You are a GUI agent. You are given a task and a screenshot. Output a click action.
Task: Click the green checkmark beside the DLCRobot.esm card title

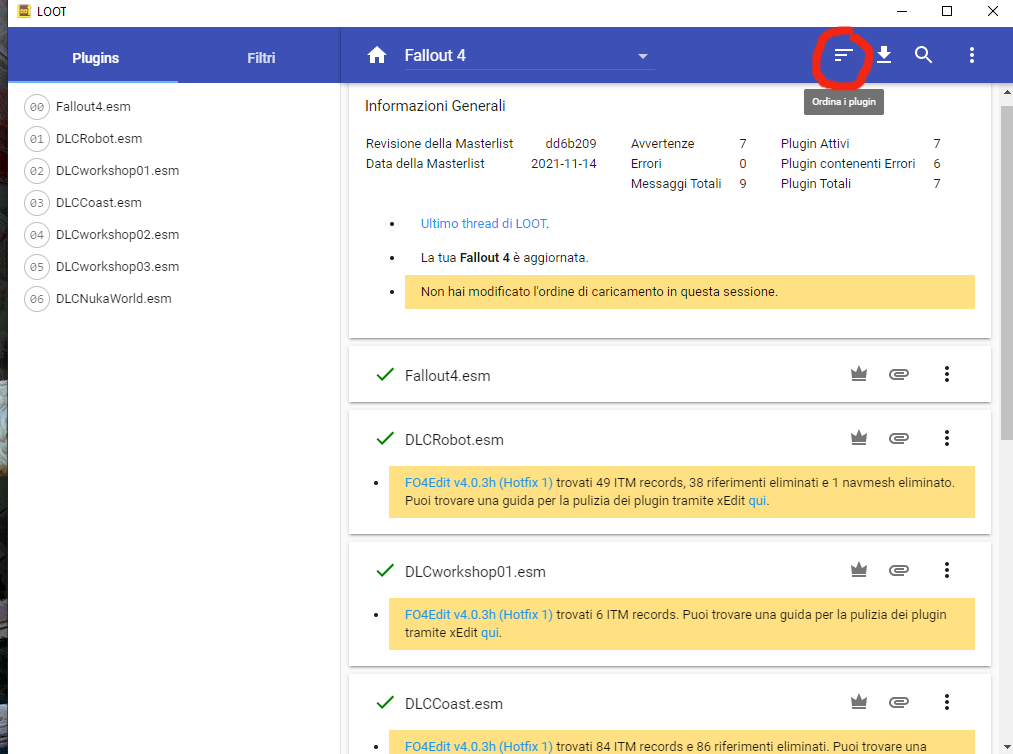click(385, 438)
